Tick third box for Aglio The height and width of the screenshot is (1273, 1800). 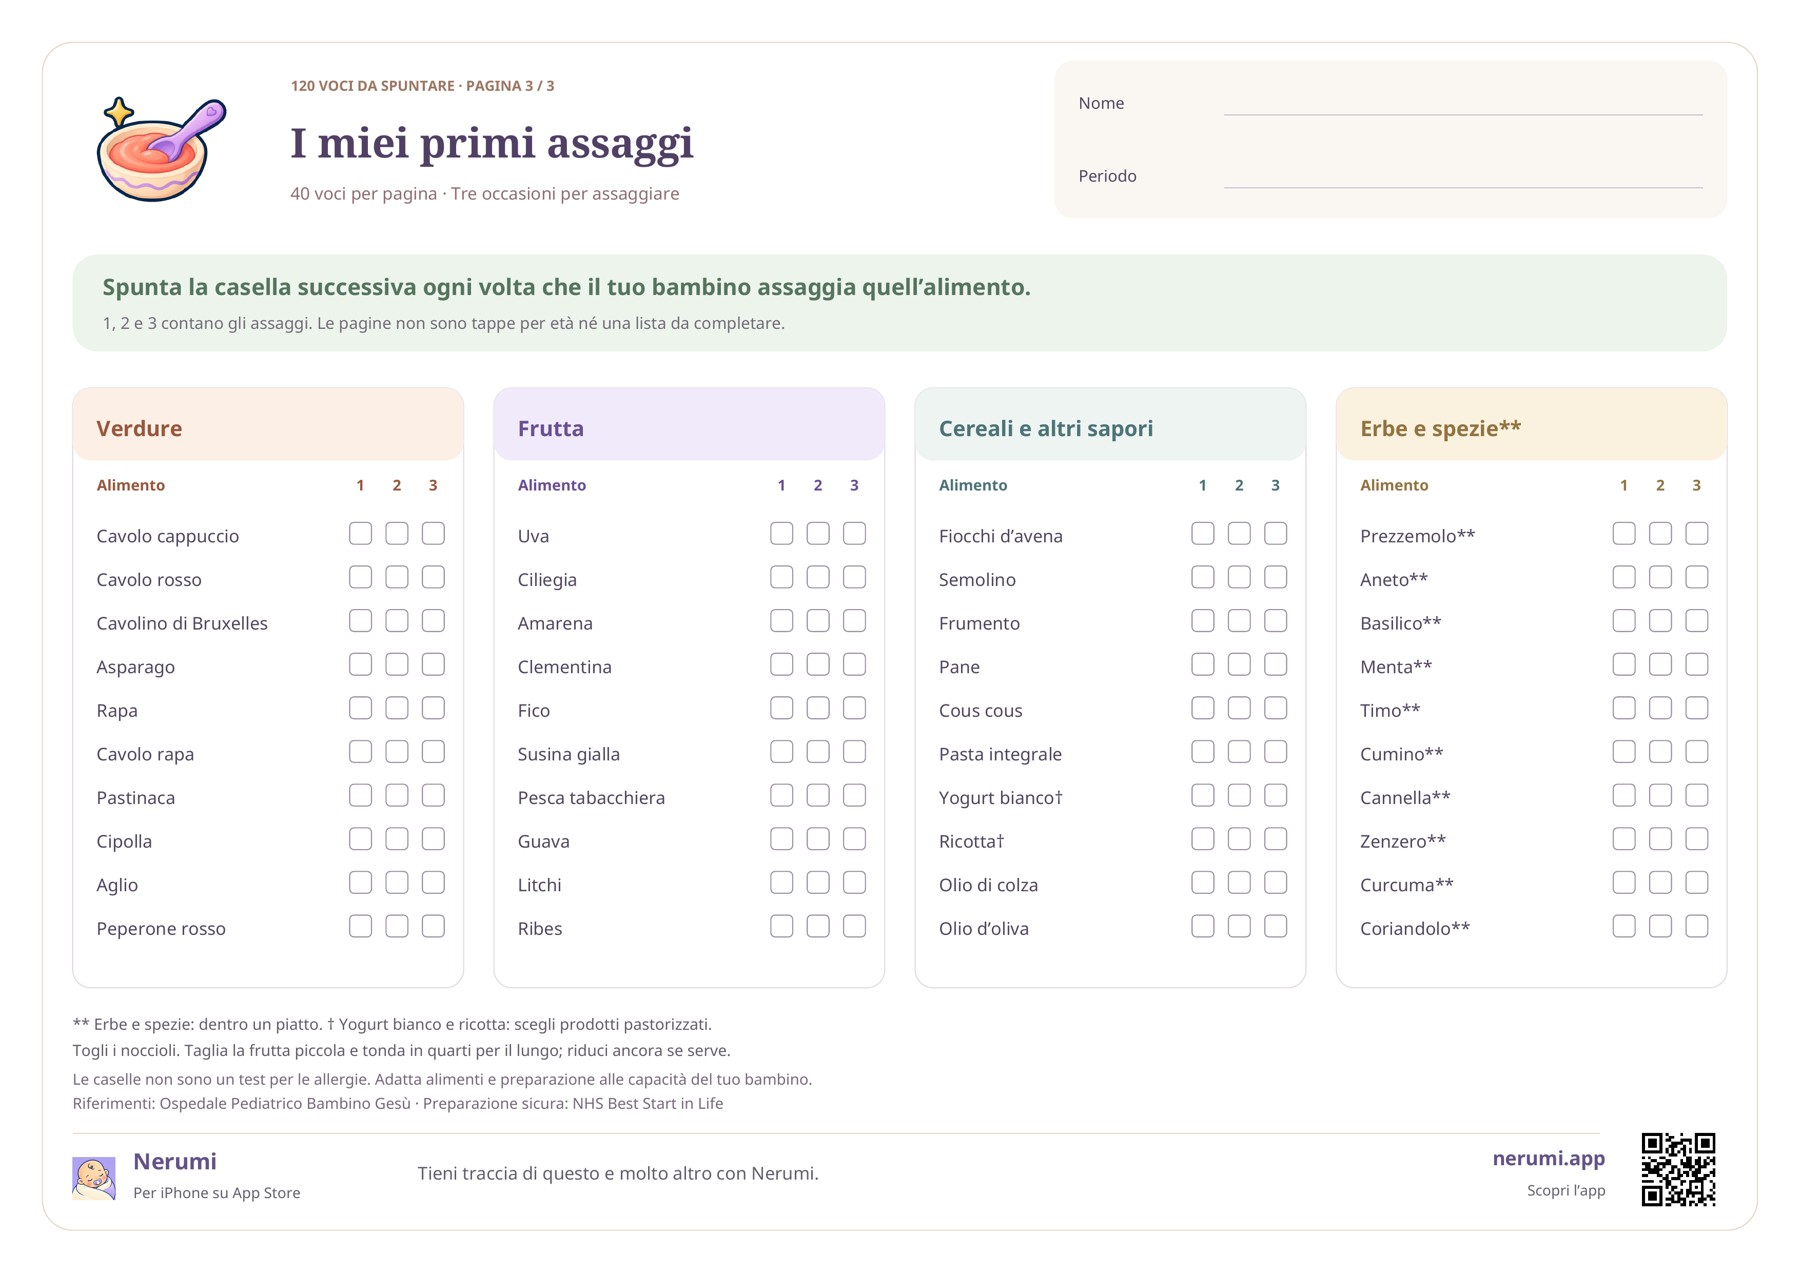(x=433, y=883)
